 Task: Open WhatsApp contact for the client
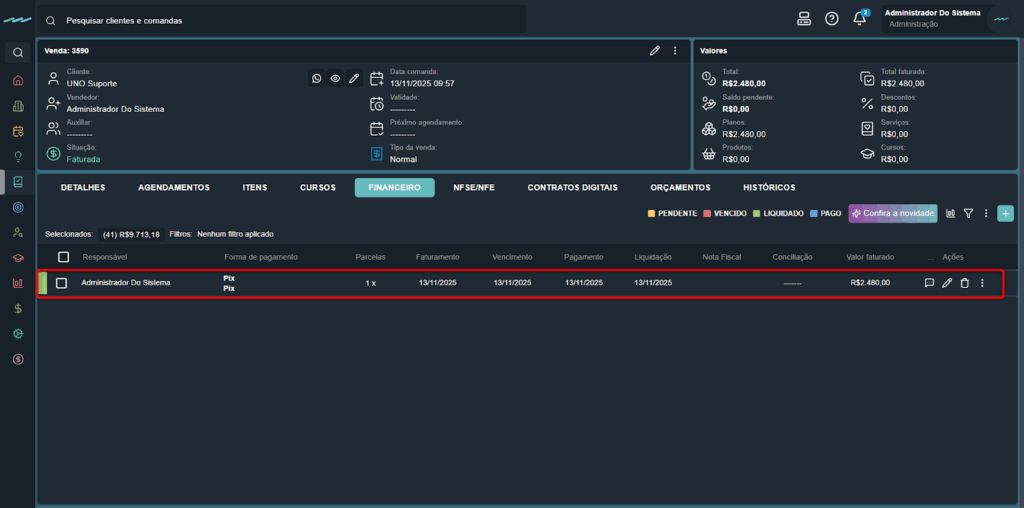317,78
